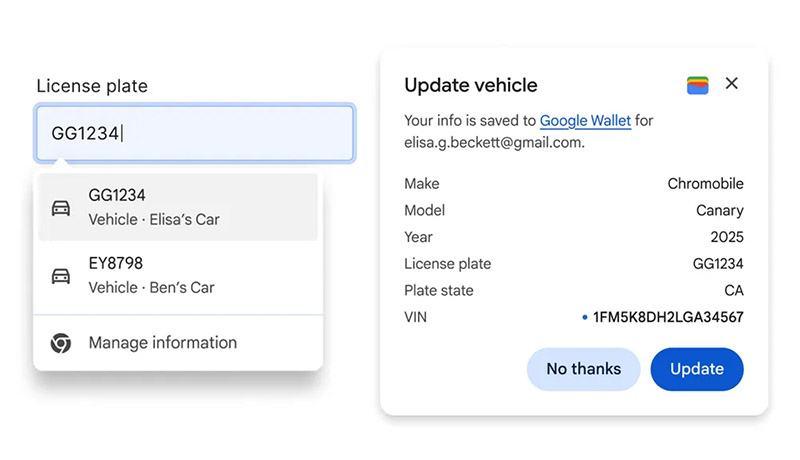The height and width of the screenshot is (460, 800).
Task: Click the blue dot next to VIN value
Action: [x=584, y=318]
